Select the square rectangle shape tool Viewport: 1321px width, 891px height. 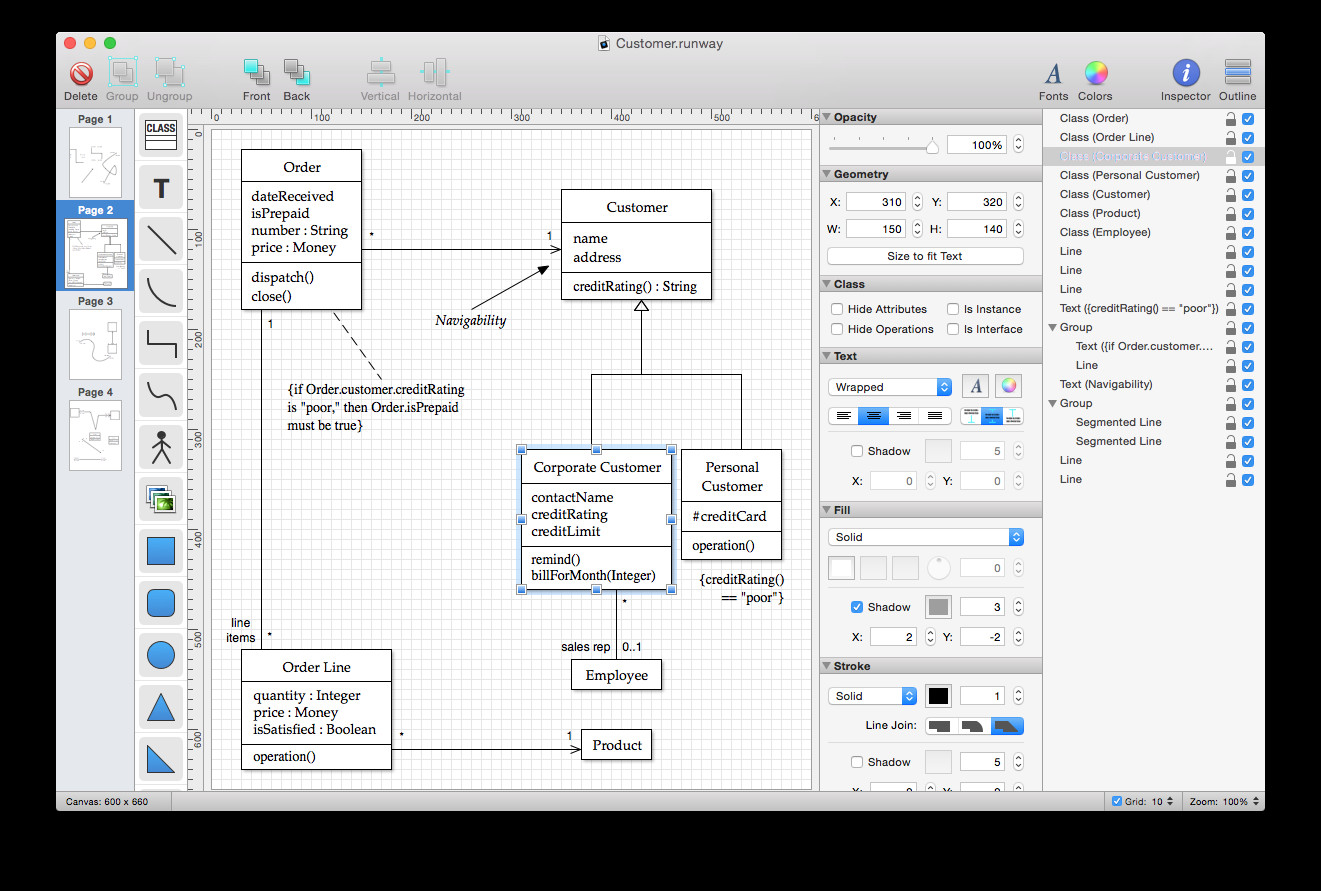coord(160,551)
